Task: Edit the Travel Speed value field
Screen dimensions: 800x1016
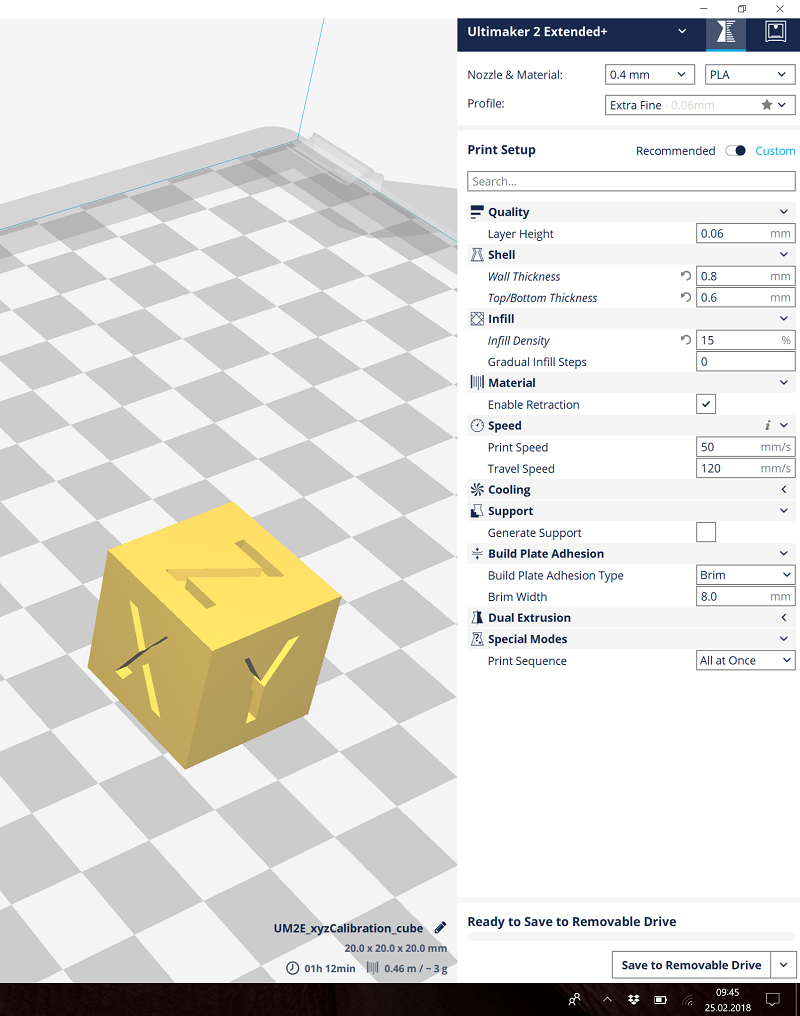Action: tap(746, 468)
